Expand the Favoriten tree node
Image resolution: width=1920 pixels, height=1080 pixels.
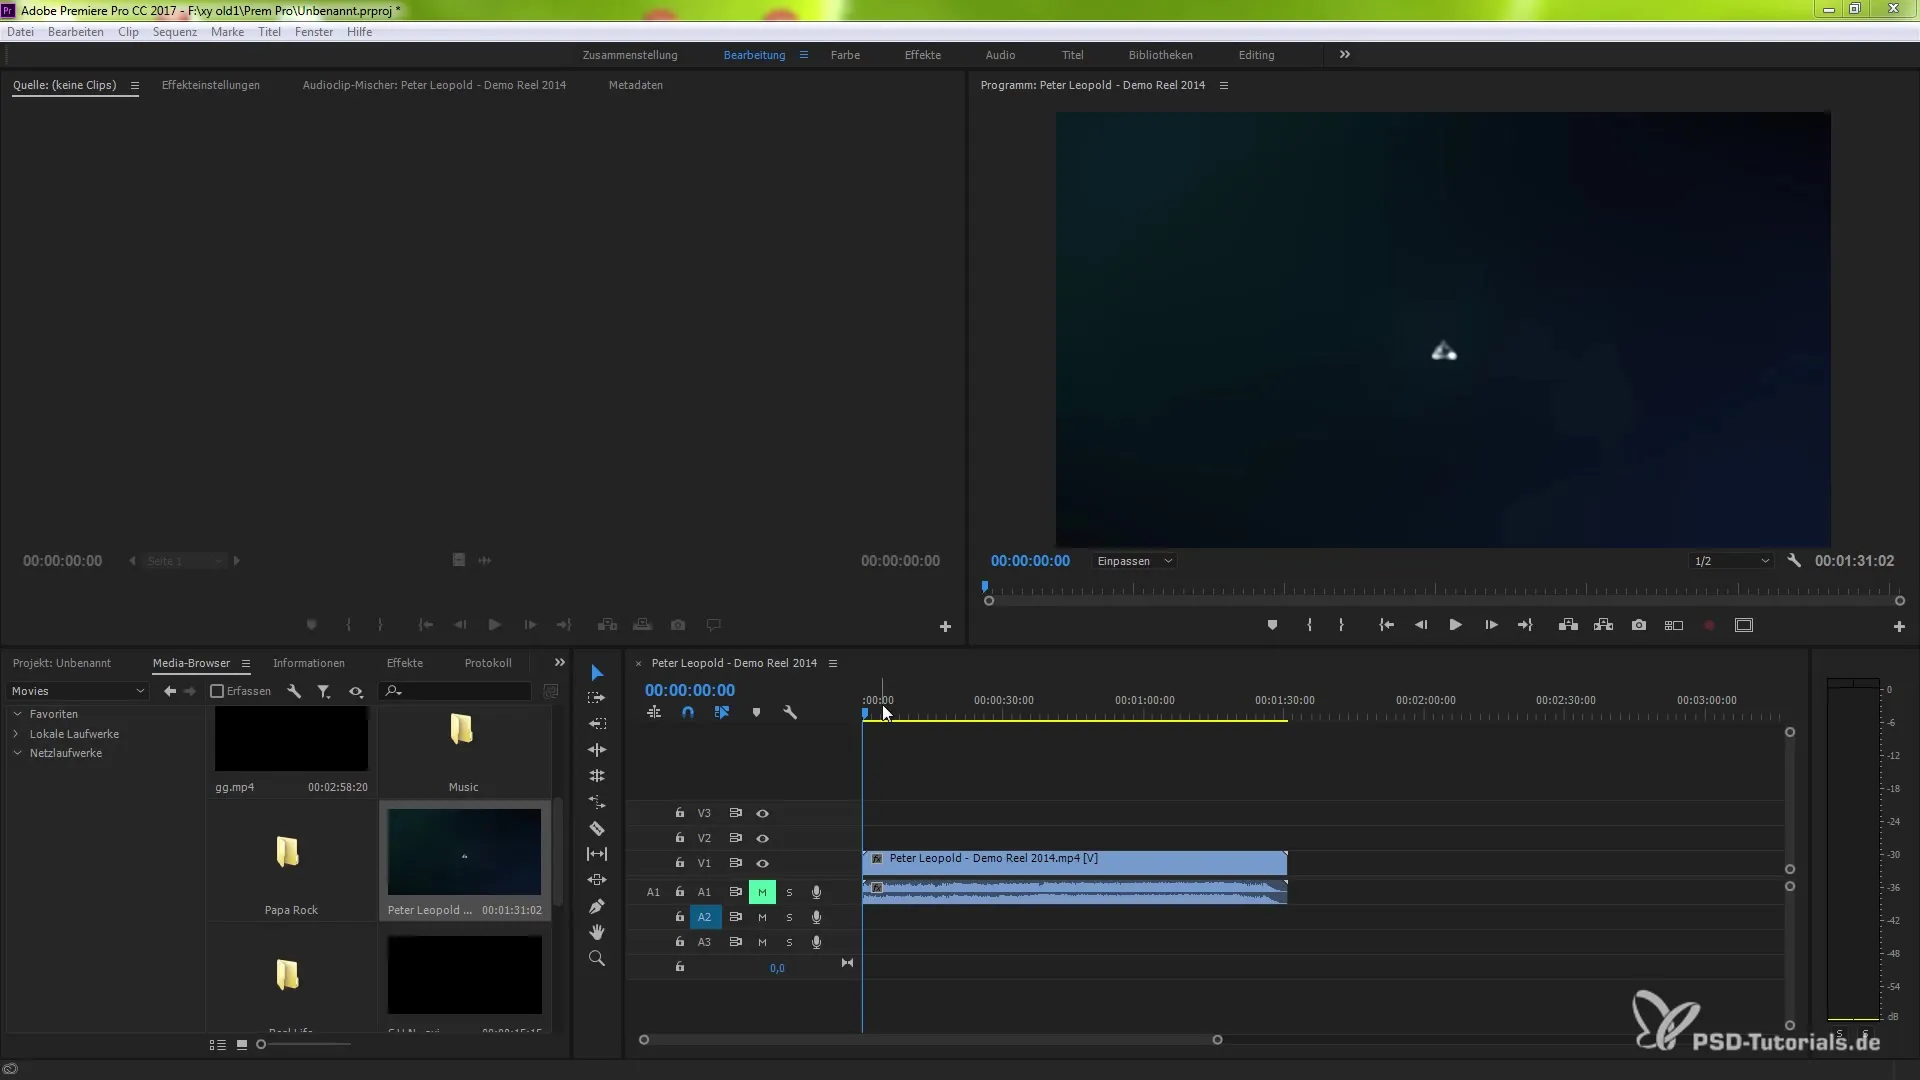pyautogui.click(x=17, y=714)
